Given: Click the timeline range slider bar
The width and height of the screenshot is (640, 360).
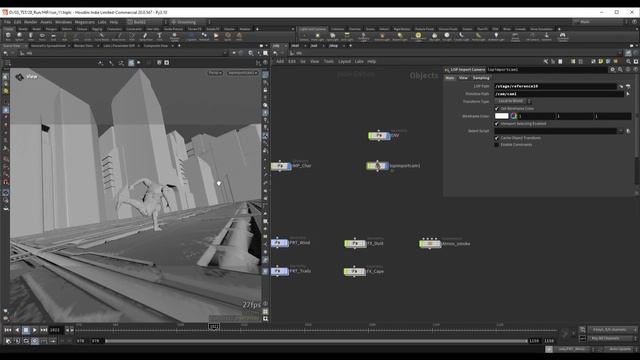Looking at the screenshot, I should pyautogui.click(x=316, y=341).
